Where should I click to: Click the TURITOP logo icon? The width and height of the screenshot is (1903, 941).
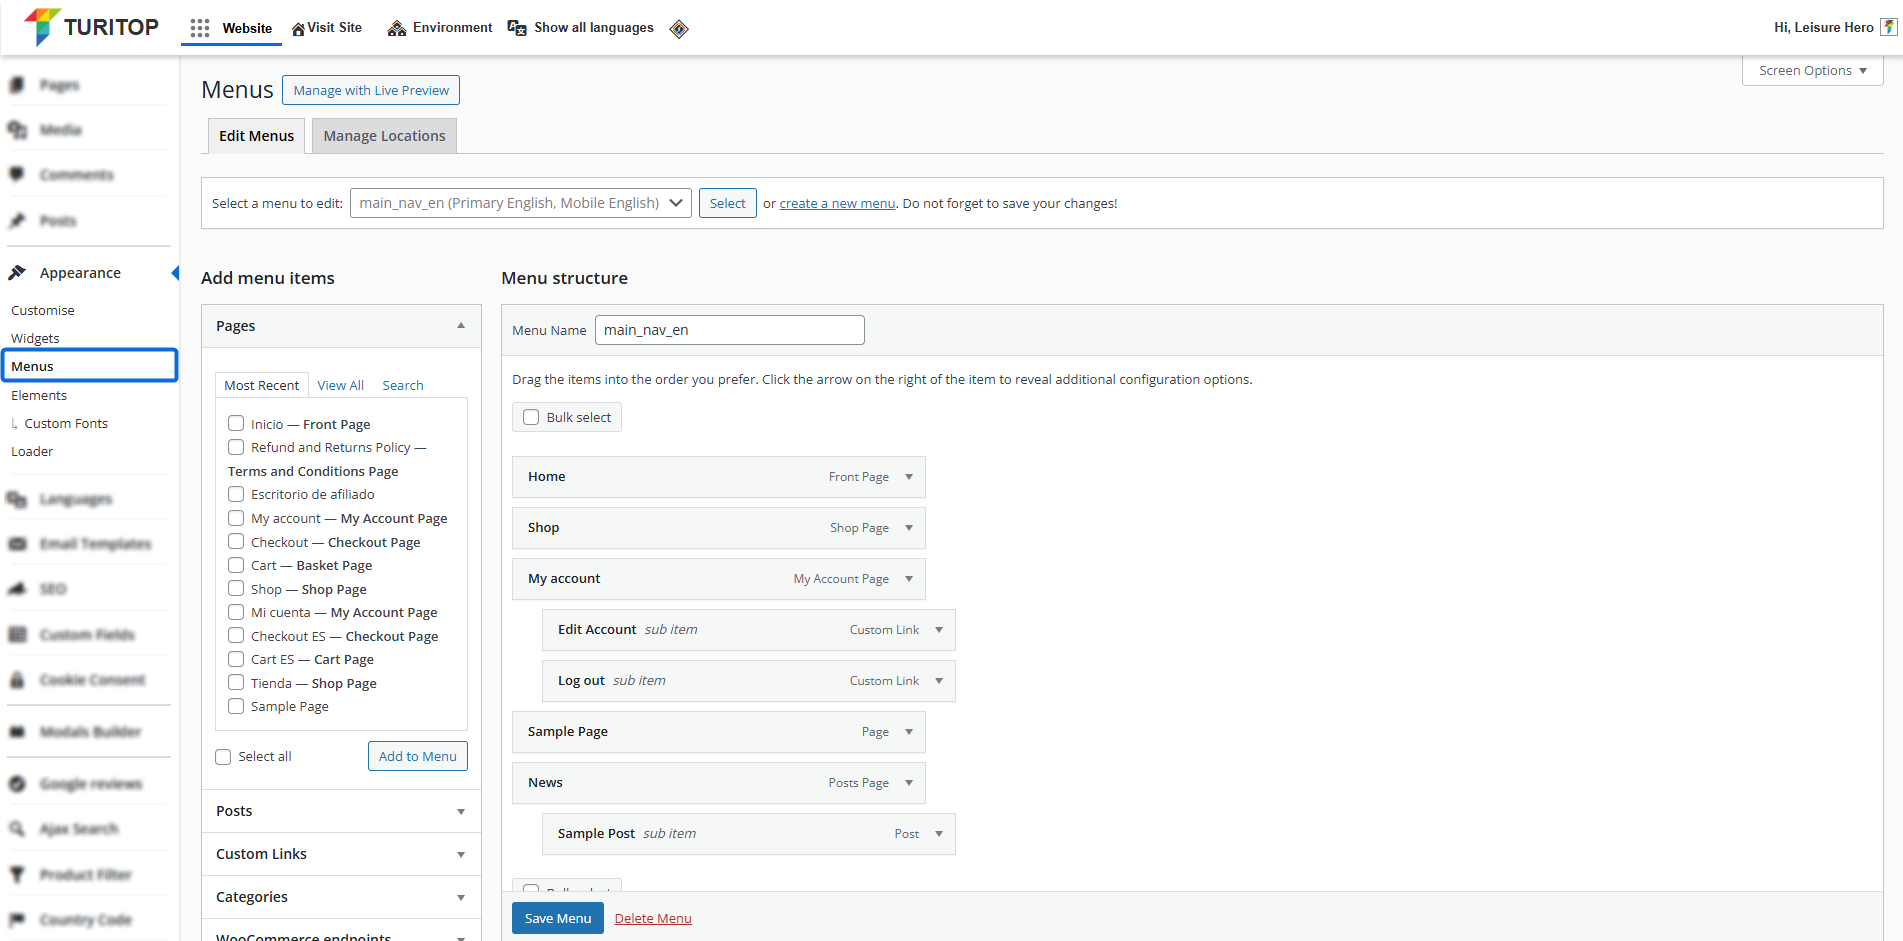(x=41, y=27)
